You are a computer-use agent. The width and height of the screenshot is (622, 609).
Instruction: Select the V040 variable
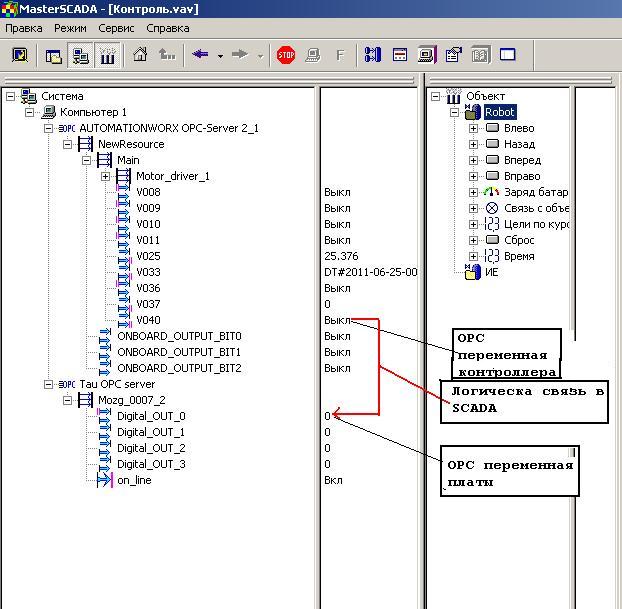[148, 320]
